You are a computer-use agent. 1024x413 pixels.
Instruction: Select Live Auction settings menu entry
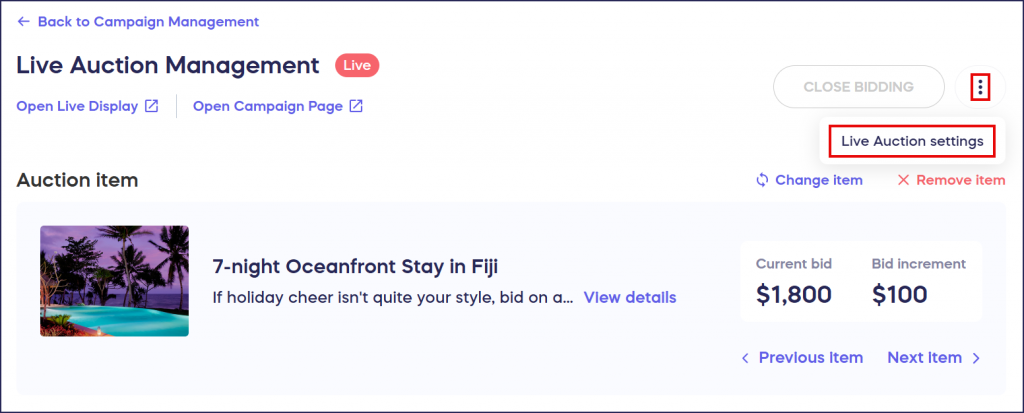tap(912, 141)
